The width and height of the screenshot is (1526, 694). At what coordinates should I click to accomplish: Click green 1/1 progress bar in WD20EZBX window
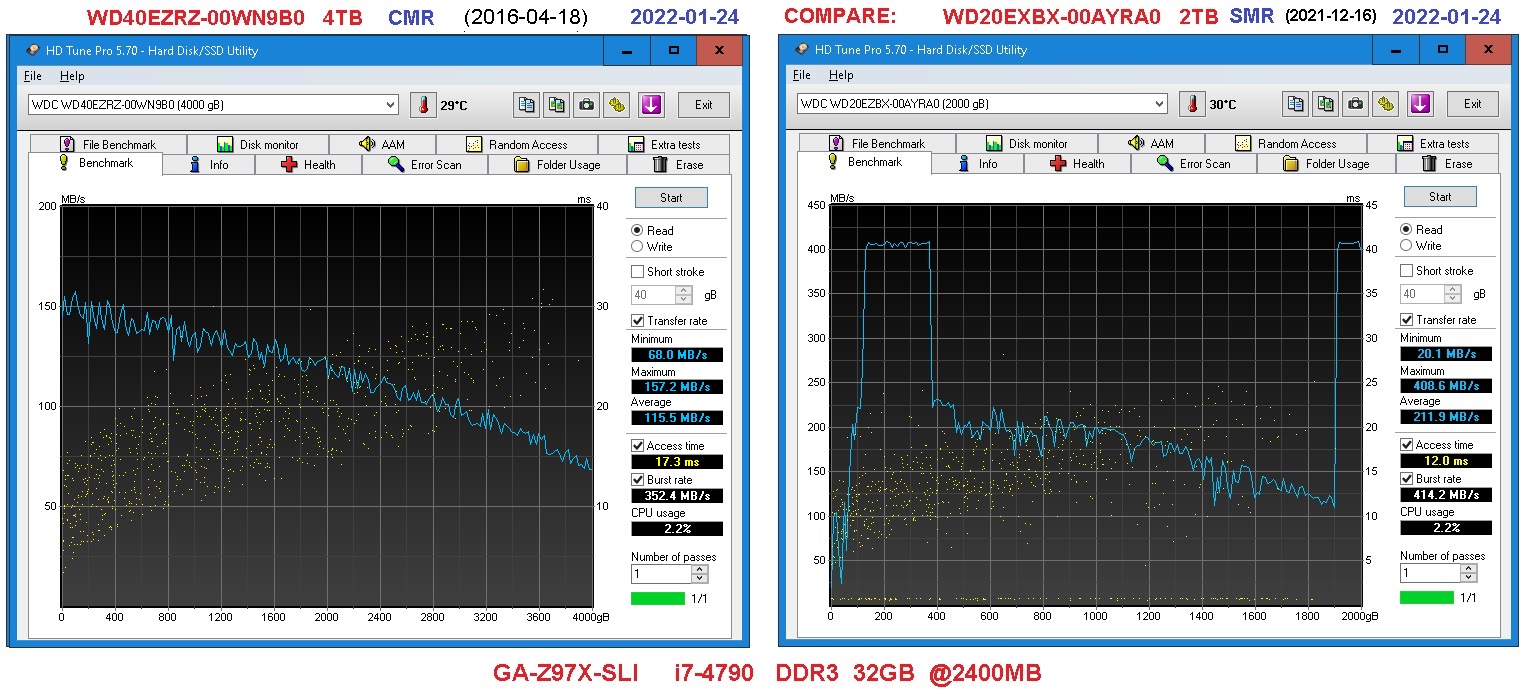coord(1427,598)
